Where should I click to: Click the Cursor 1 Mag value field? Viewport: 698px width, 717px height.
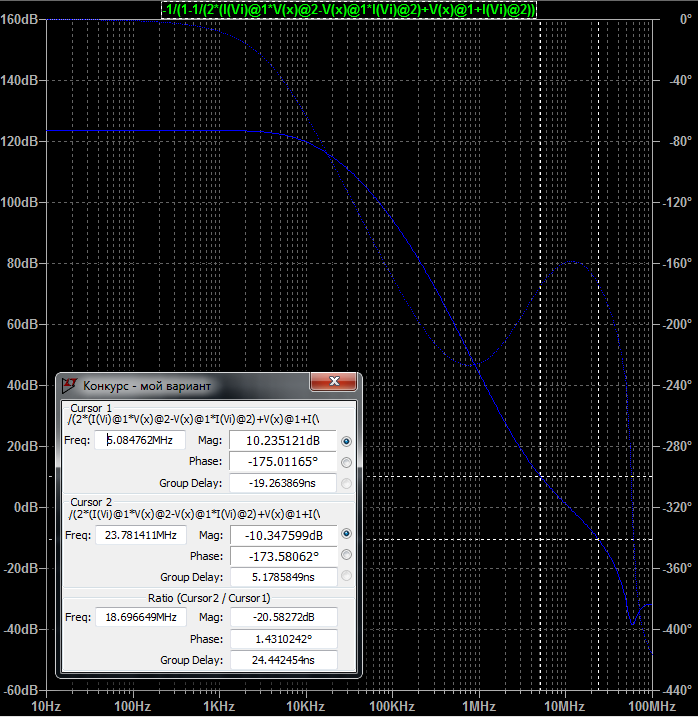point(283,440)
